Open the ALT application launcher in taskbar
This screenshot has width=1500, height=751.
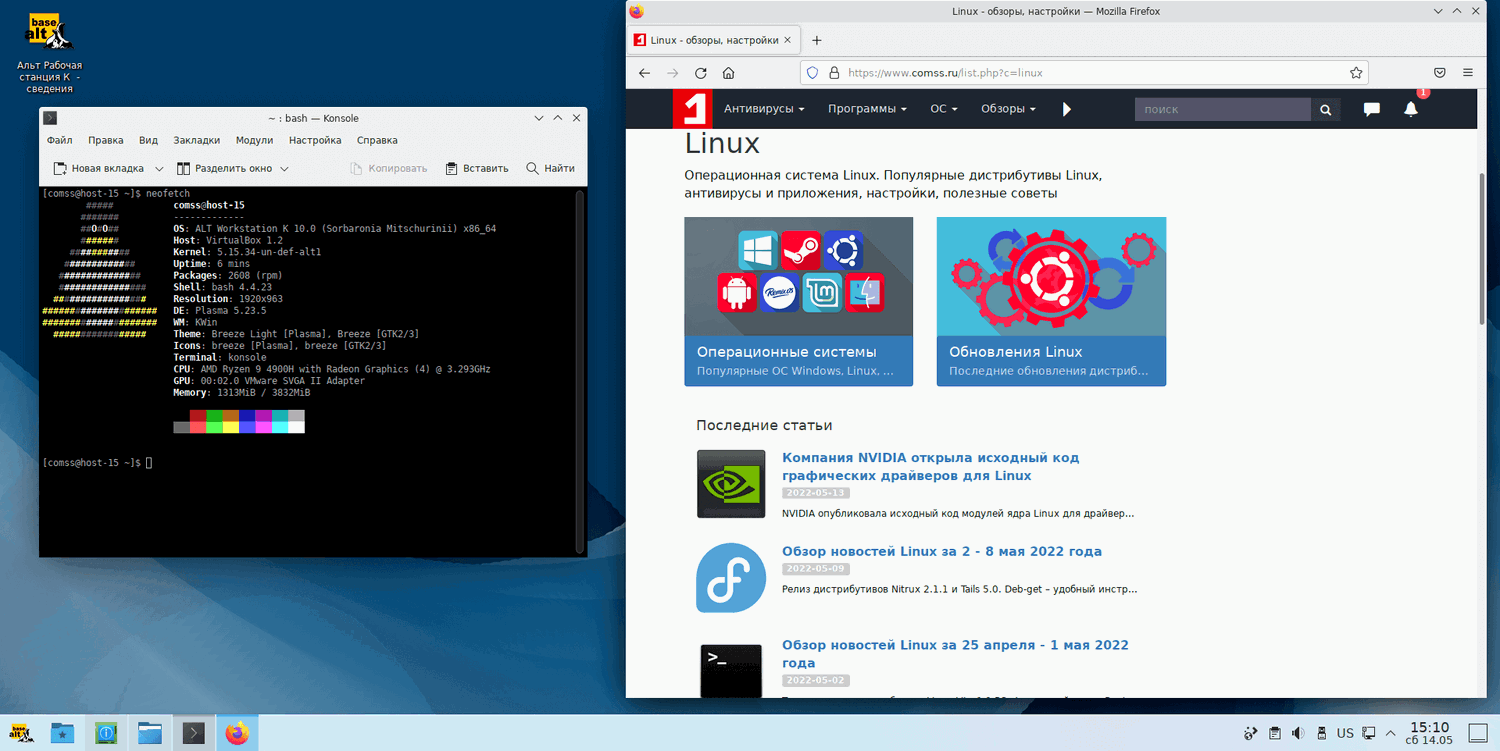(x=21, y=733)
